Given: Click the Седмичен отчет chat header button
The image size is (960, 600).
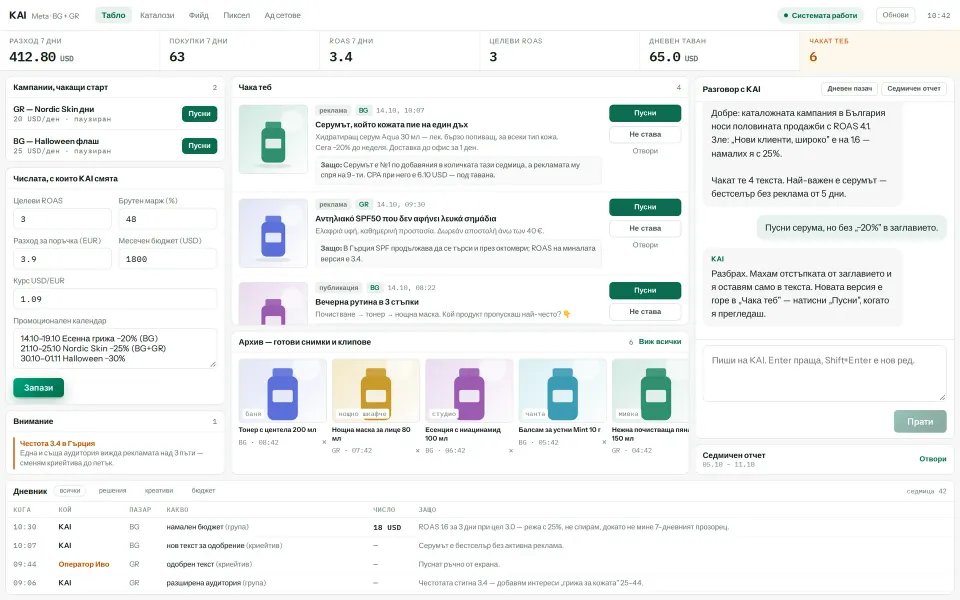Looking at the screenshot, I should pos(913,89).
